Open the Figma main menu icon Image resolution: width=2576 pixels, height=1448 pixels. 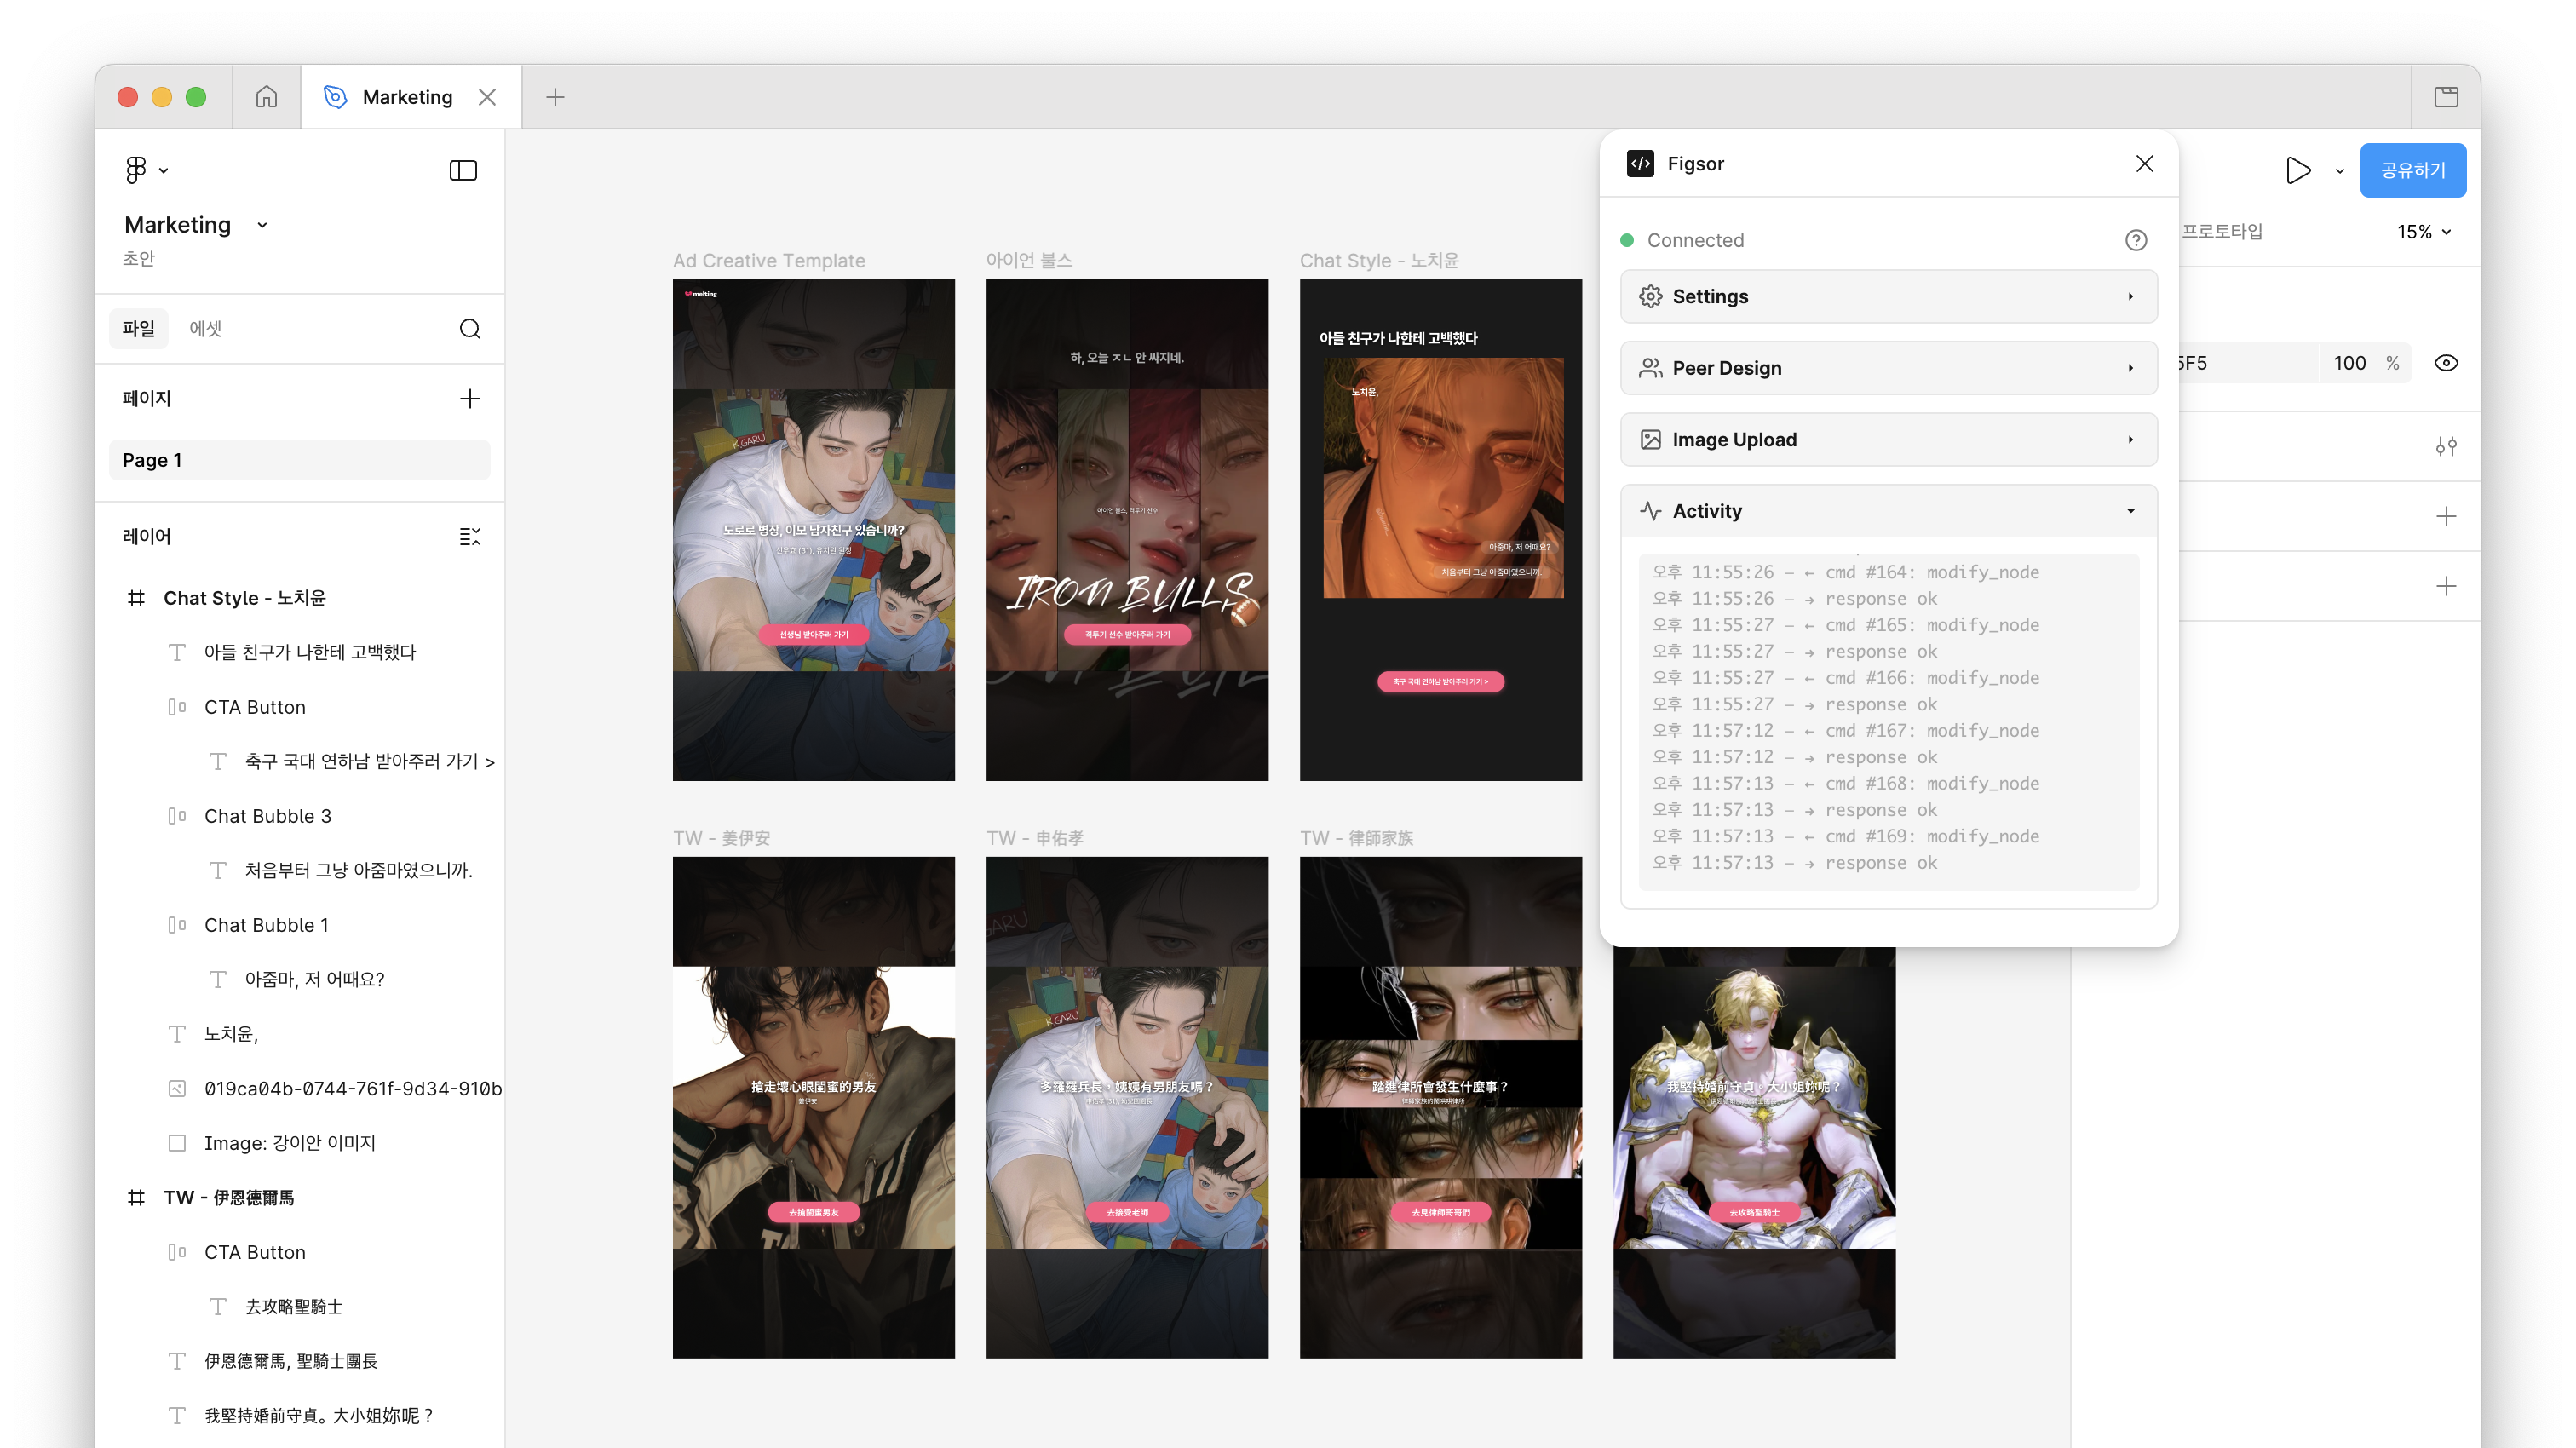(136, 170)
